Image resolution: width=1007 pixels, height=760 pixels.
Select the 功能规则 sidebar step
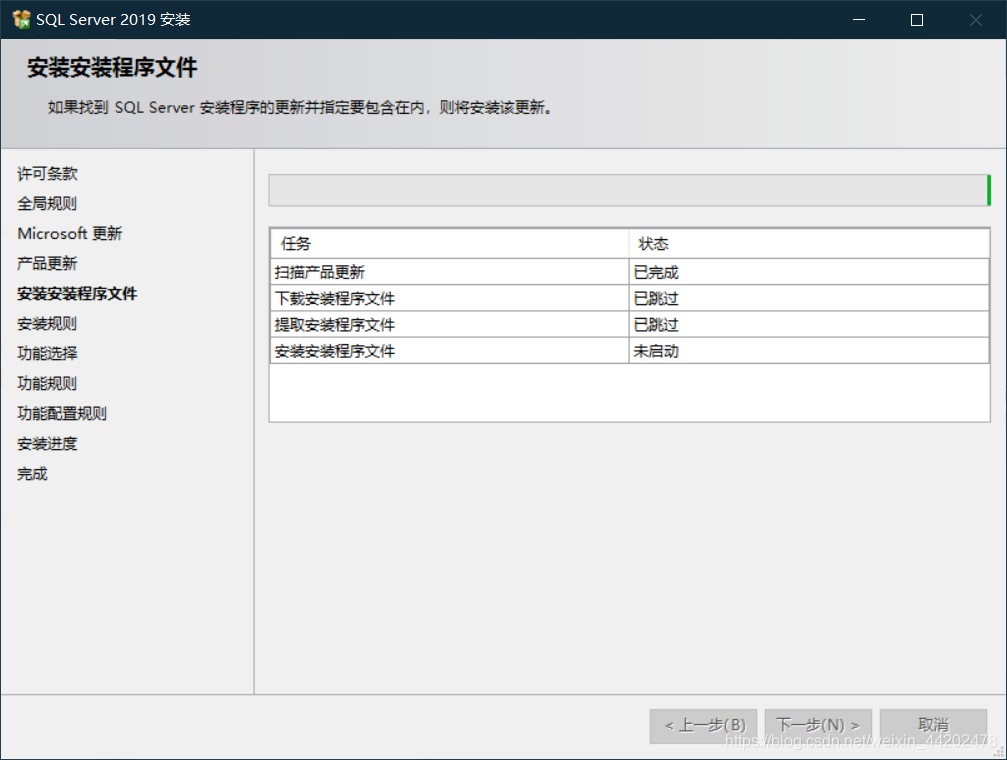47,384
